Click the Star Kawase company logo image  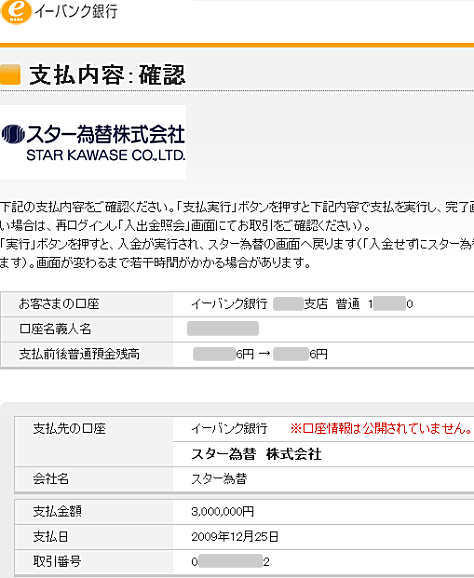click(x=93, y=143)
